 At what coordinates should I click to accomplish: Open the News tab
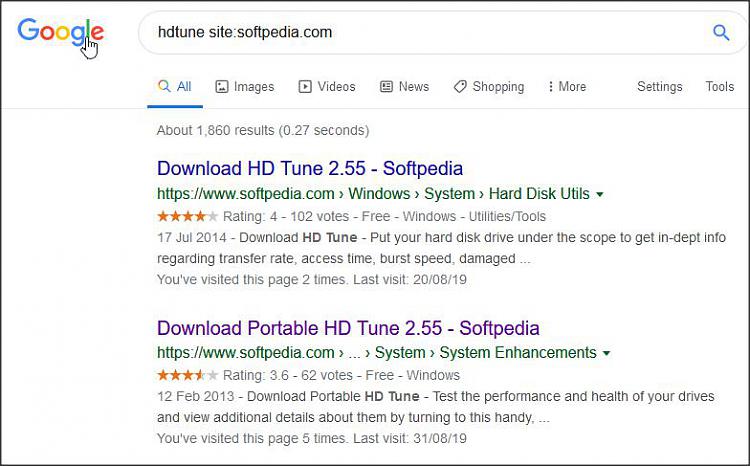click(x=404, y=87)
